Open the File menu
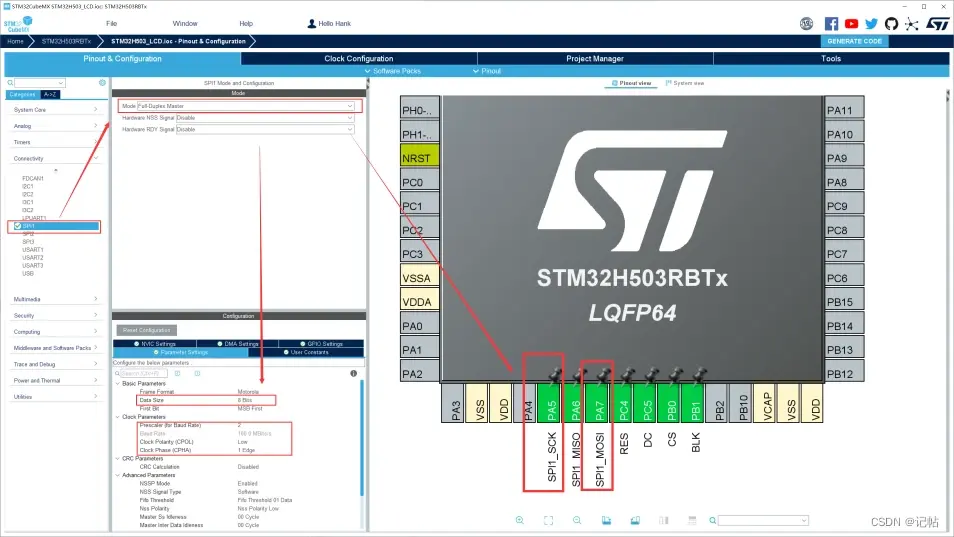Screen dimensions: 954x537 [x=111, y=24]
